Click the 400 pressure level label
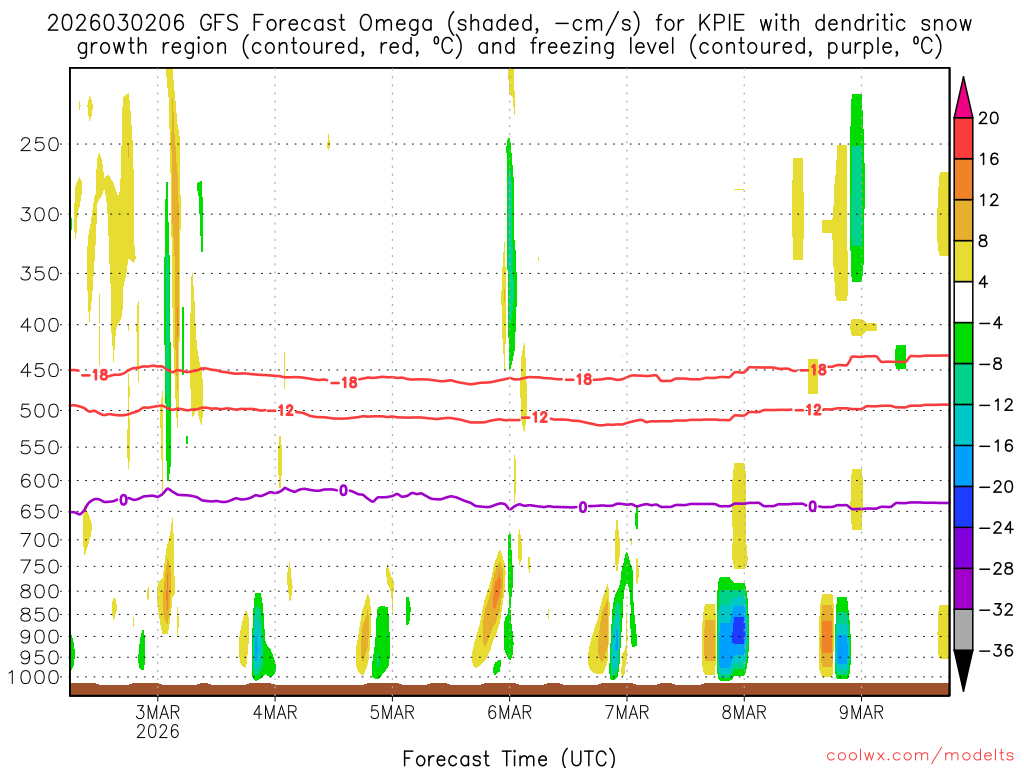 pyautogui.click(x=40, y=325)
